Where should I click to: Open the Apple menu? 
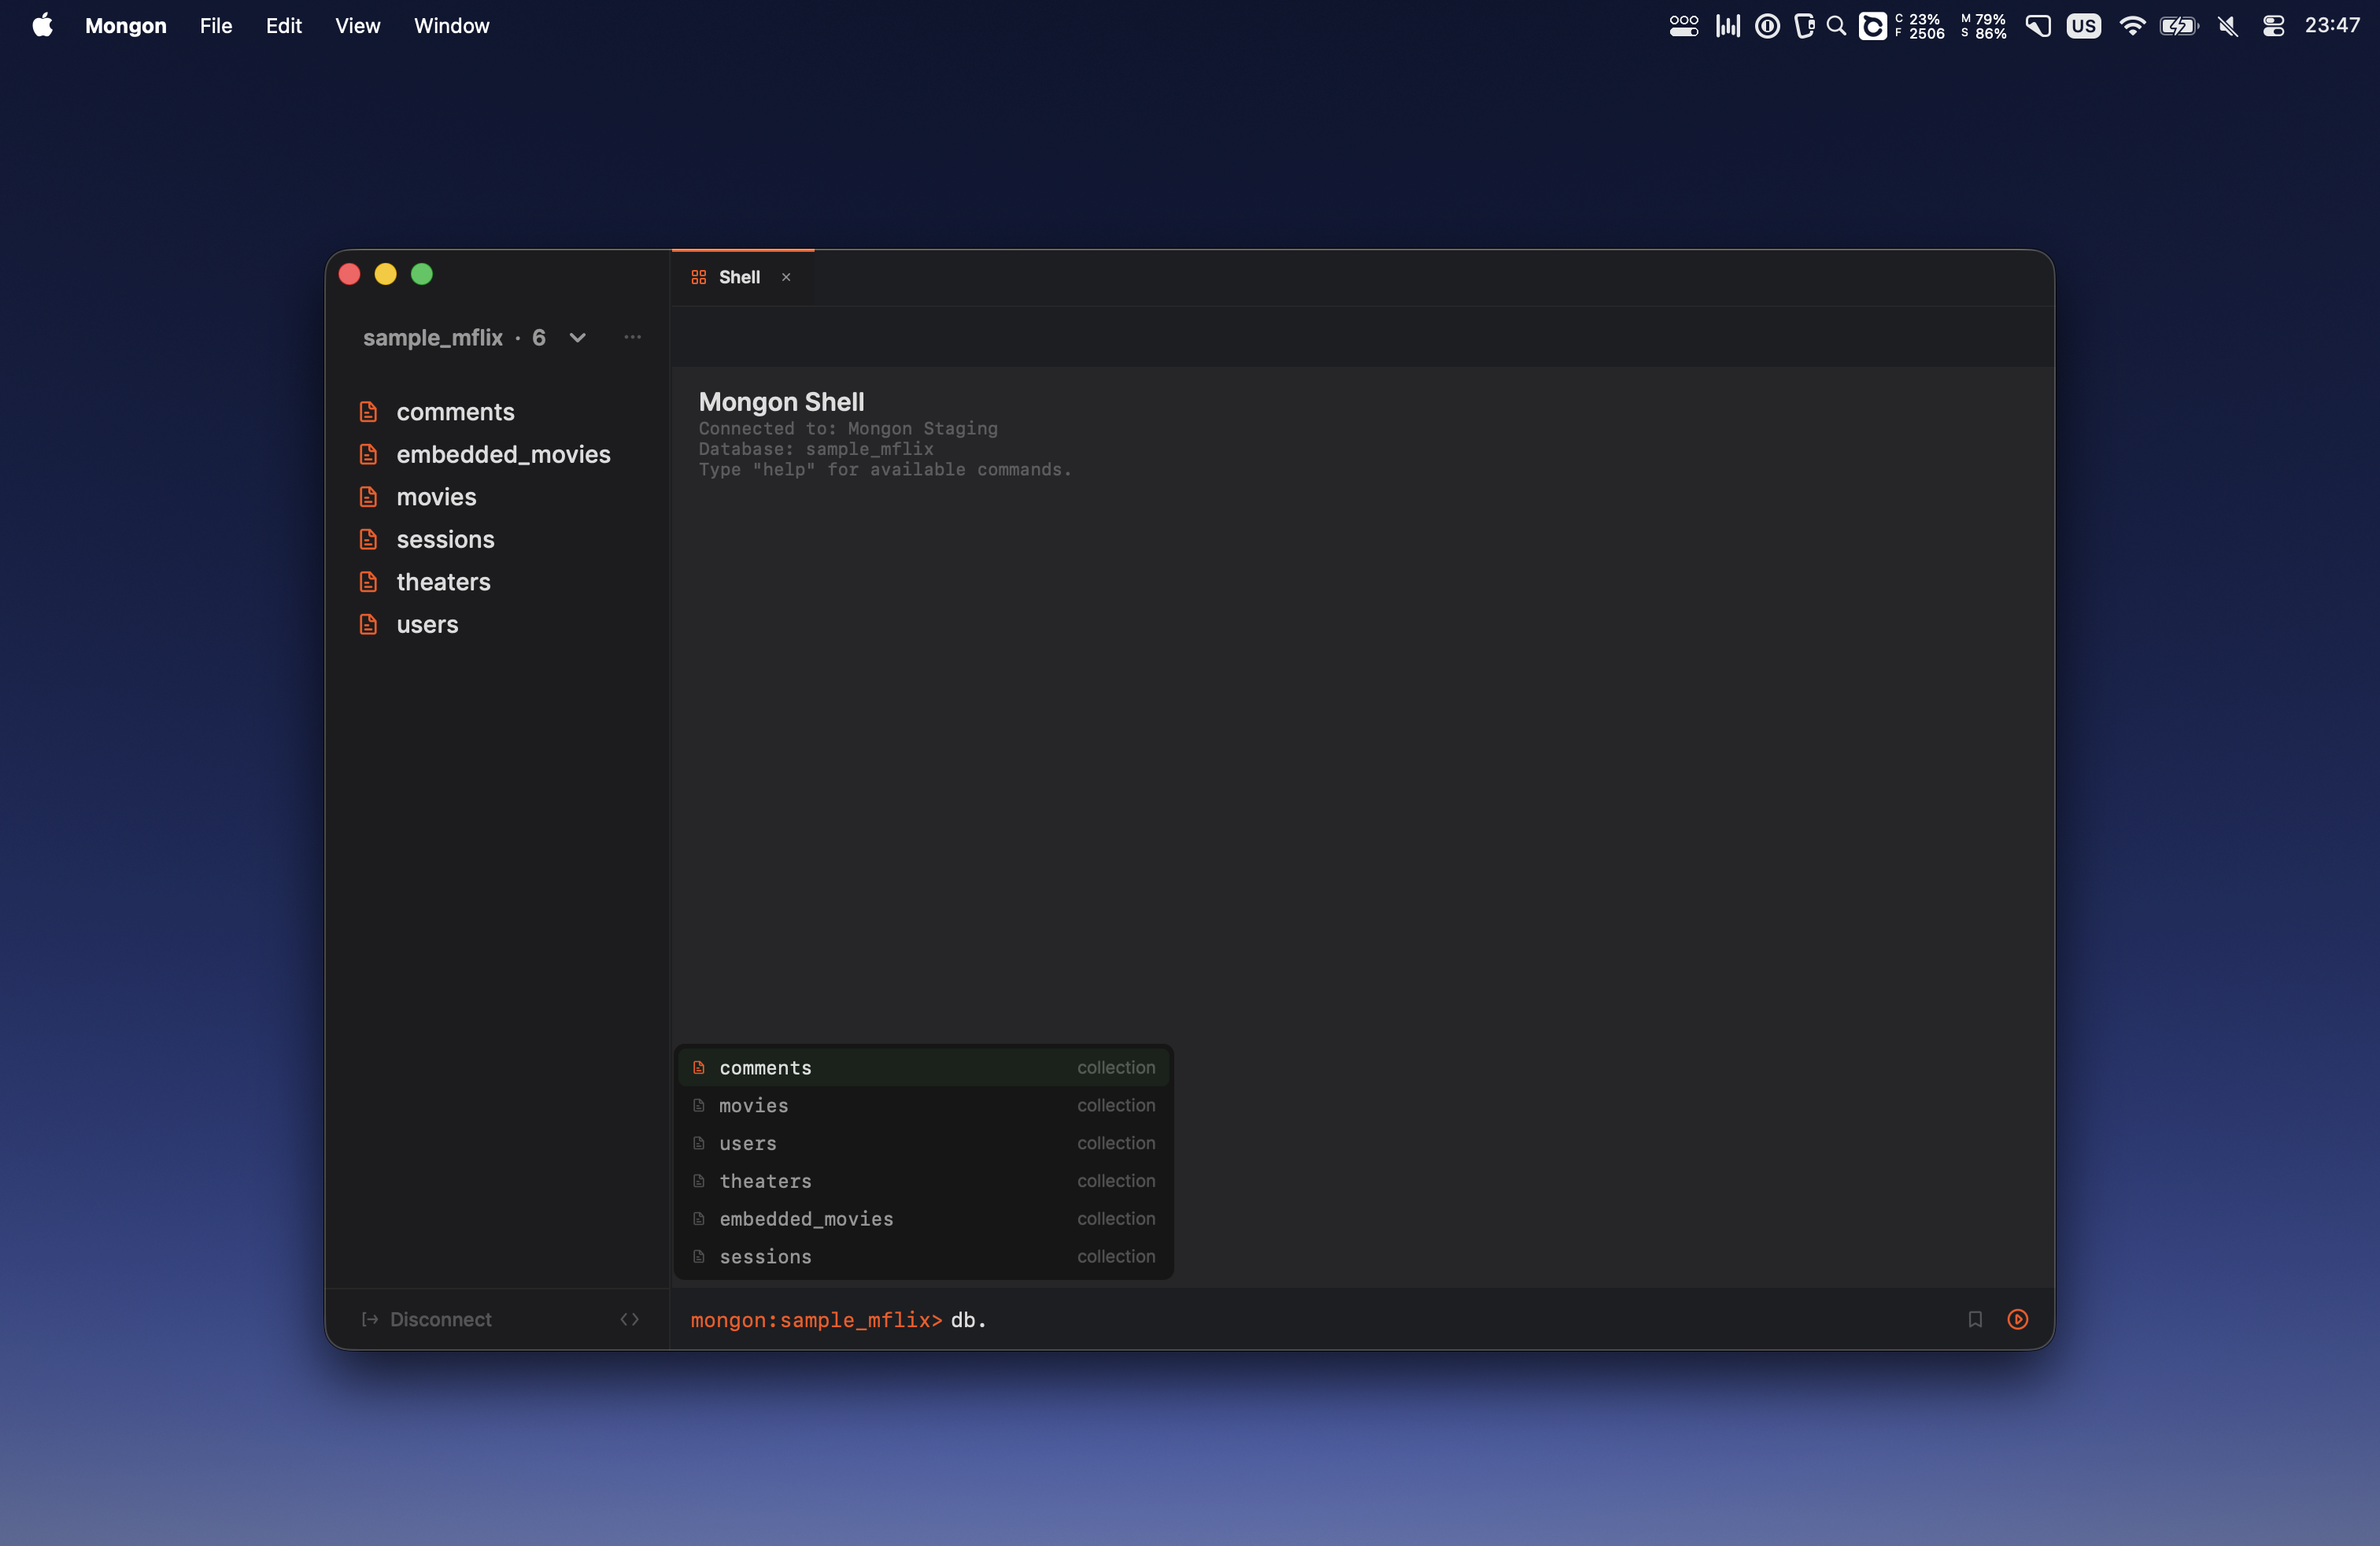[x=42, y=25]
